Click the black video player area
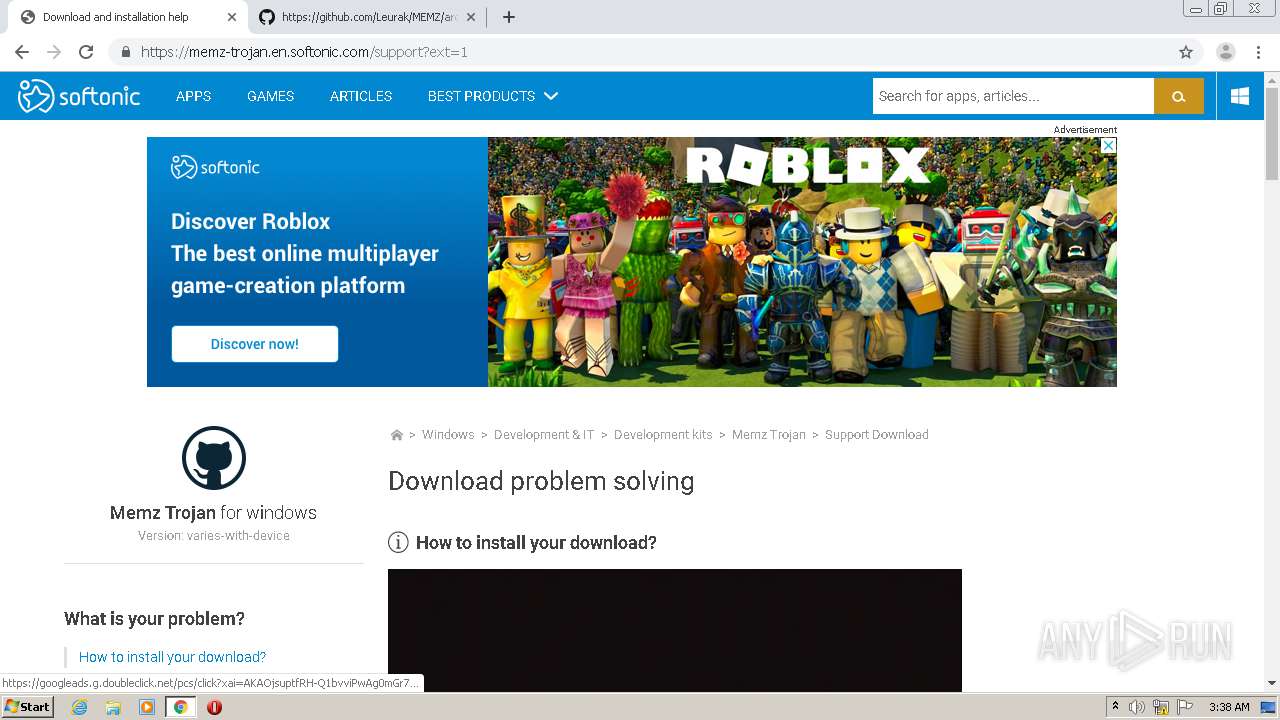Screen dimensions: 1280x720 coord(675,630)
